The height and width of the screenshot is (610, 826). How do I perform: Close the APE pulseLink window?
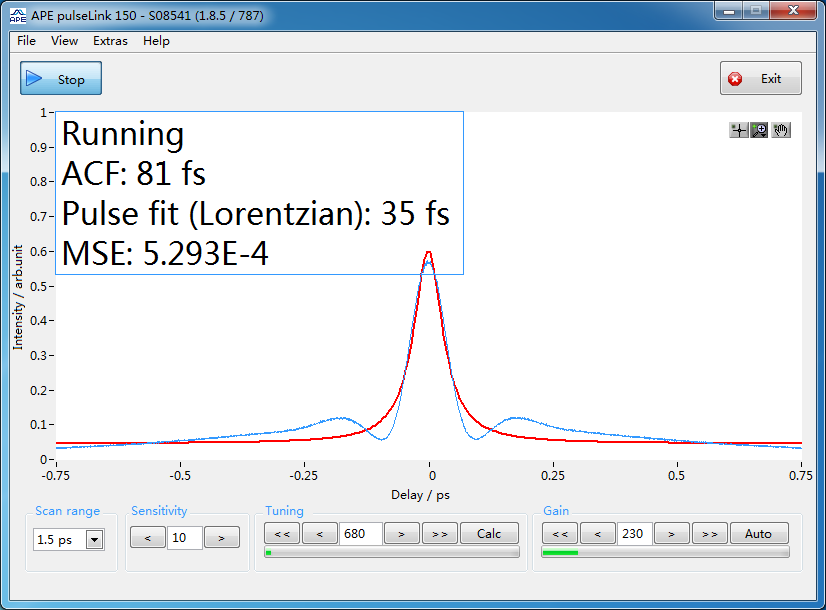coord(793,11)
